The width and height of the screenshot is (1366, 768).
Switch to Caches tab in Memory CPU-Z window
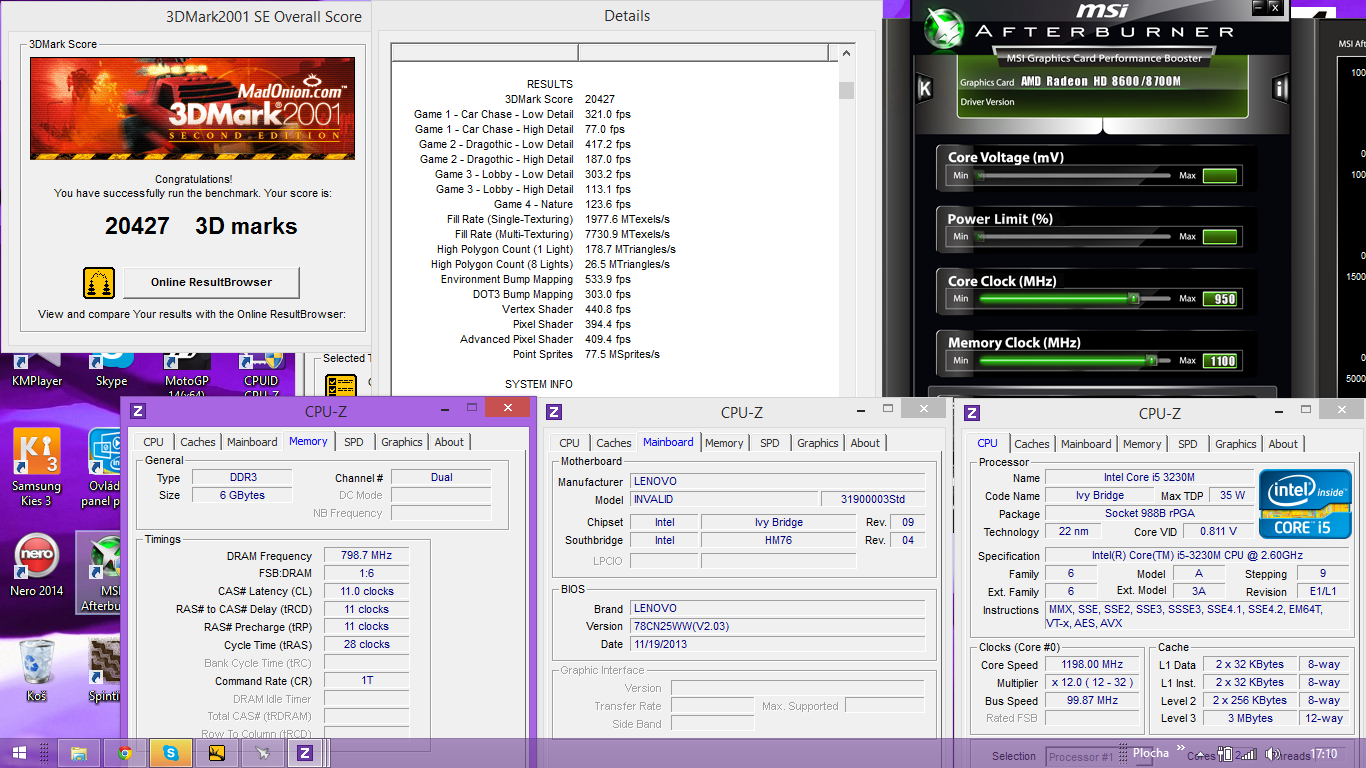[198, 442]
